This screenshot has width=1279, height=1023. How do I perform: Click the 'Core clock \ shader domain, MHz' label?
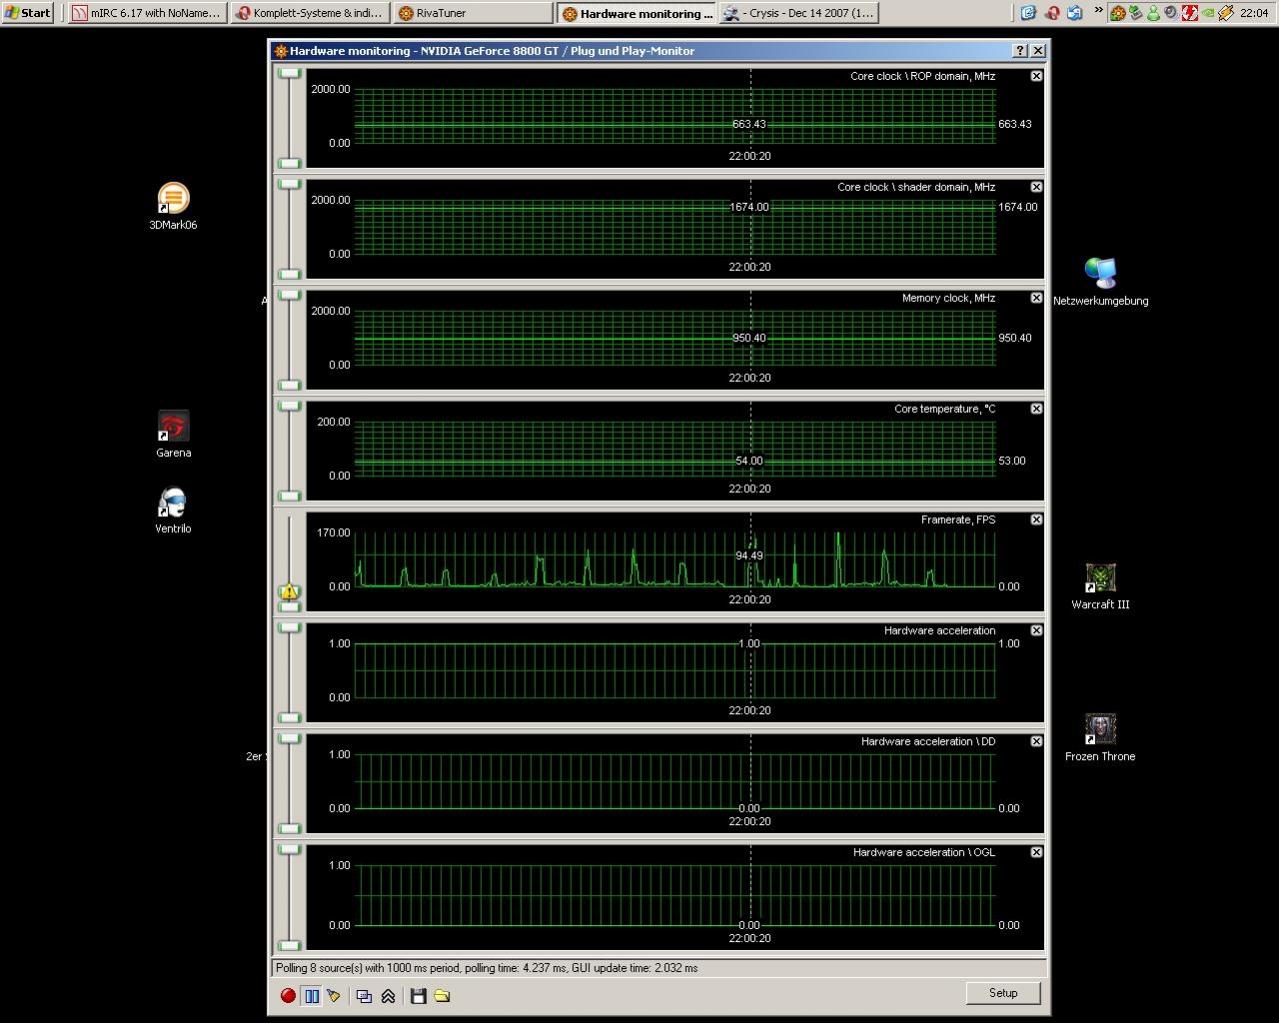tap(916, 187)
